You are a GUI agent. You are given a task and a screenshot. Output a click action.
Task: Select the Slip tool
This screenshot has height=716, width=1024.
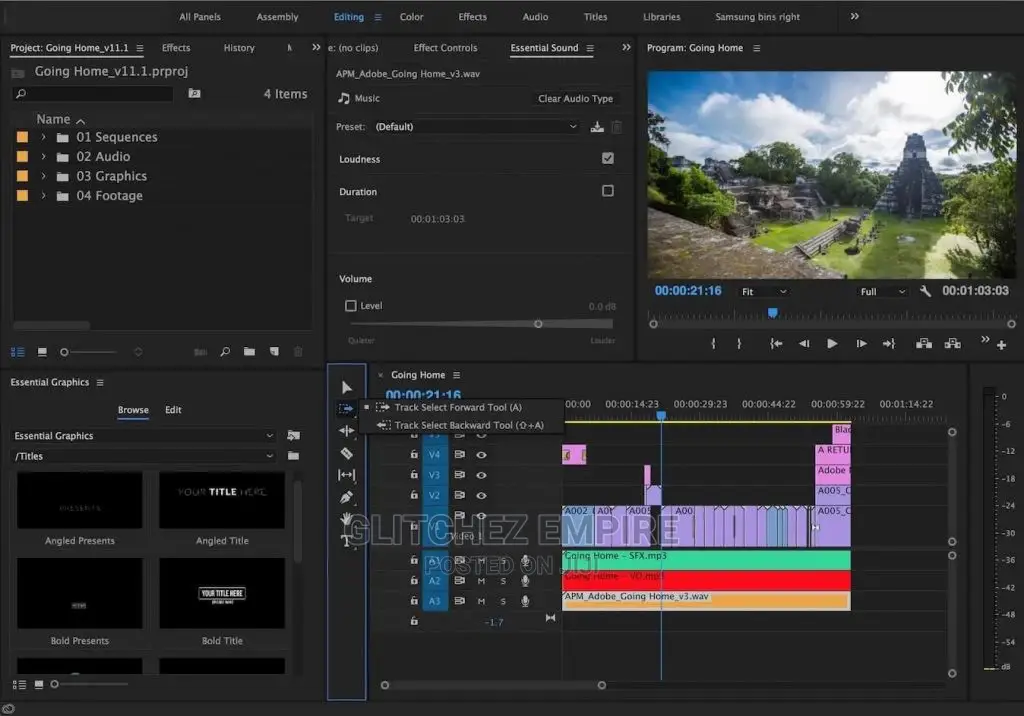pyautogui.click(x=347, y=475)
